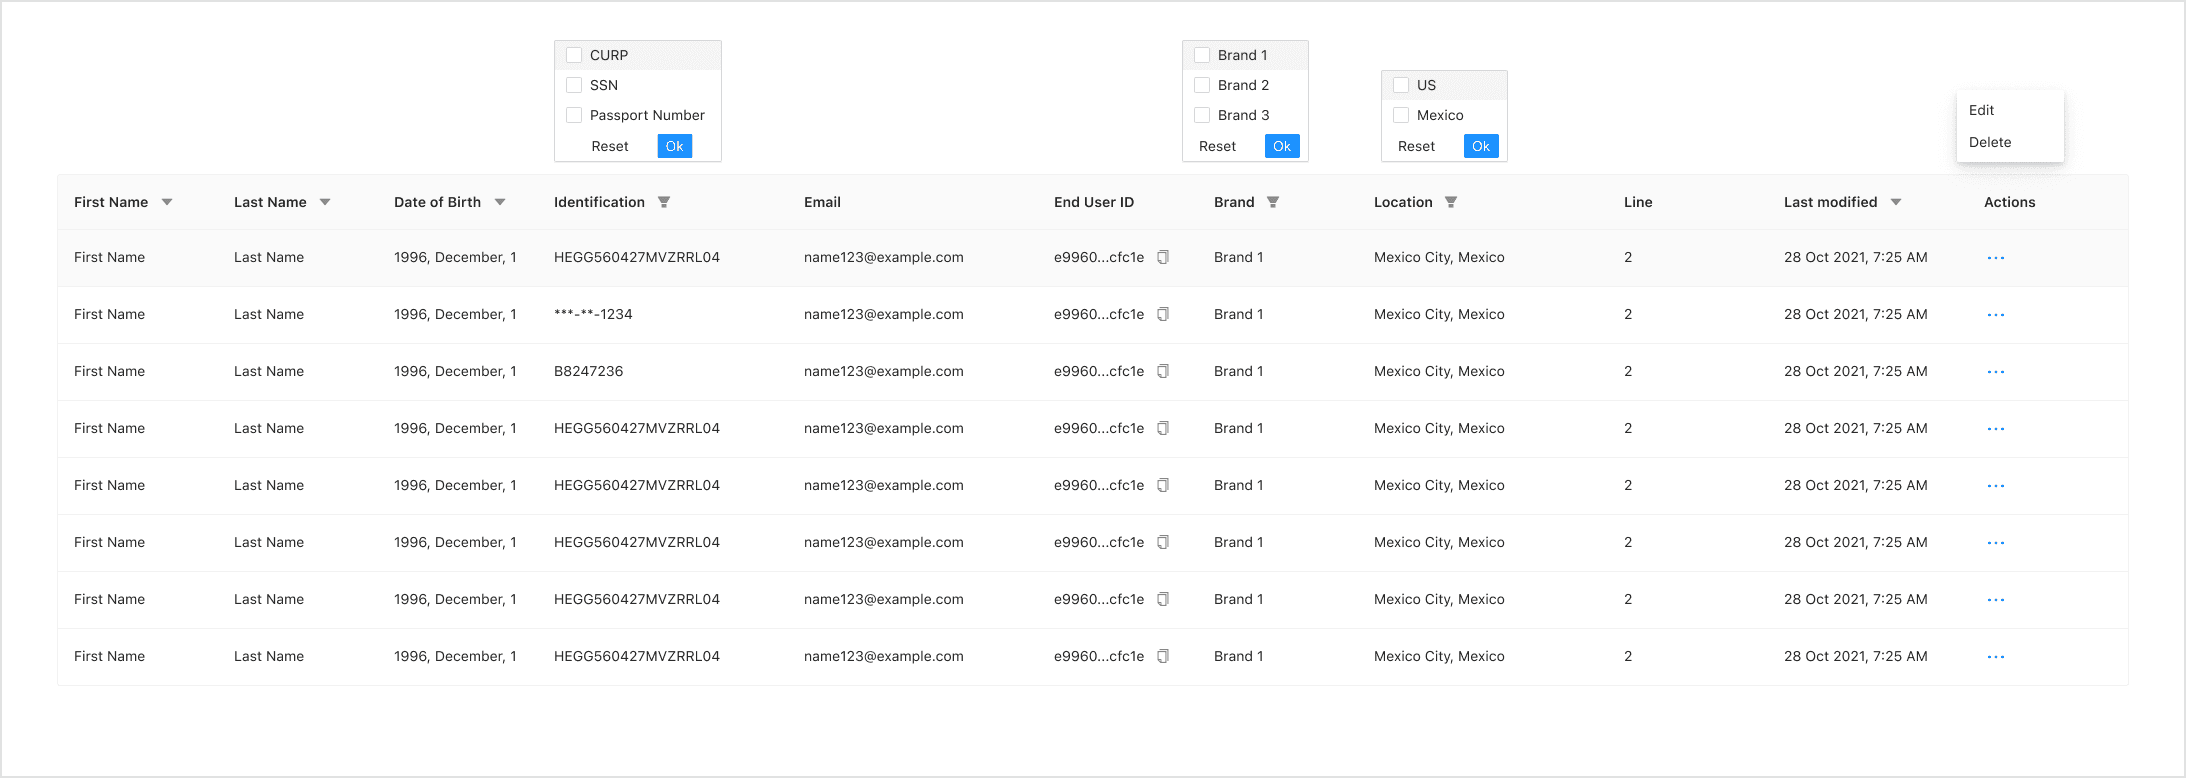Sort by the Last modified column arrow
Viewport: 2186px width, 778px height.
pyautogui.click(x=1896, y=202)
